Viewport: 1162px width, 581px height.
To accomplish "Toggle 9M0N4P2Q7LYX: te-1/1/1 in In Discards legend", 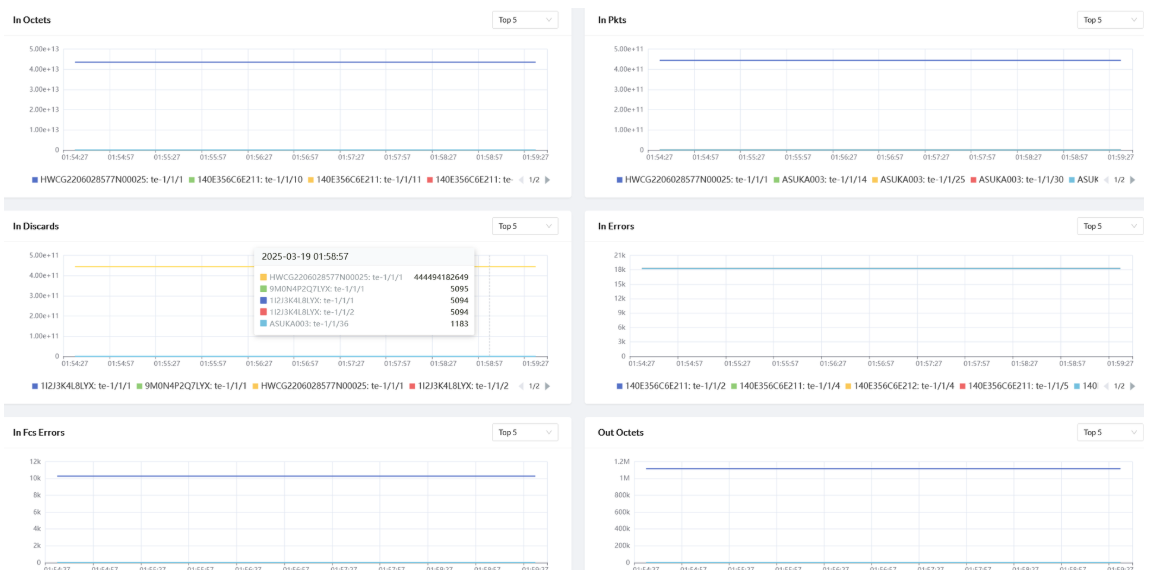I will pyautogui.click(x=195, y=386).
